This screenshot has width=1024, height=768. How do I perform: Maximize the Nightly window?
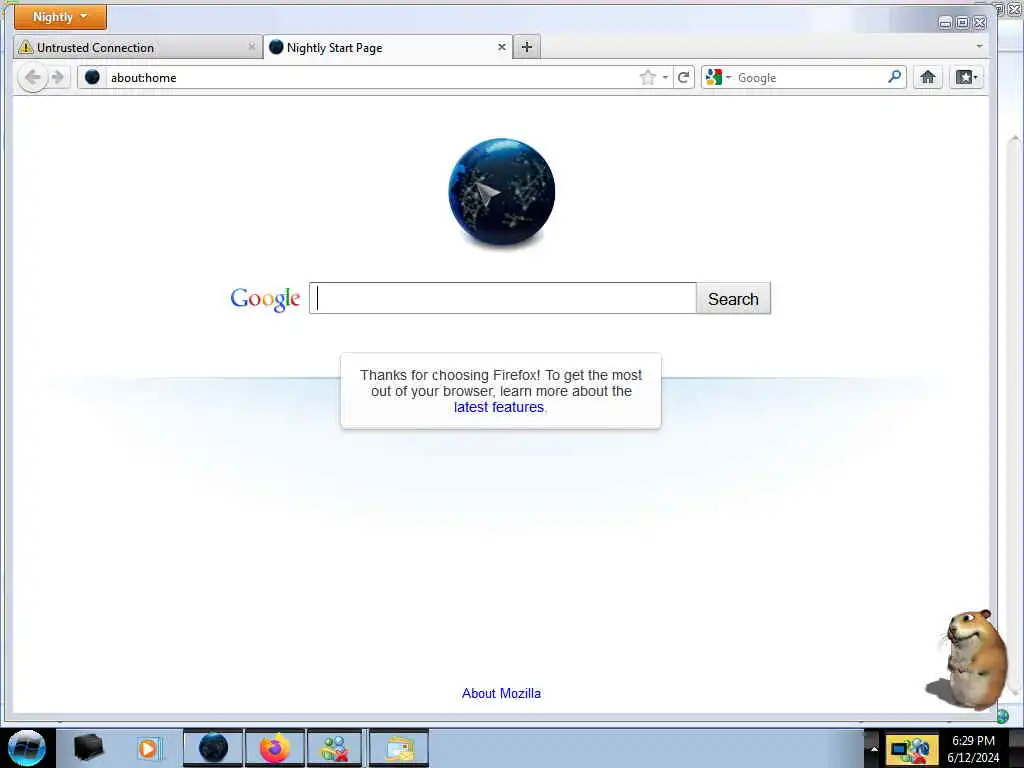coord(963,23)
